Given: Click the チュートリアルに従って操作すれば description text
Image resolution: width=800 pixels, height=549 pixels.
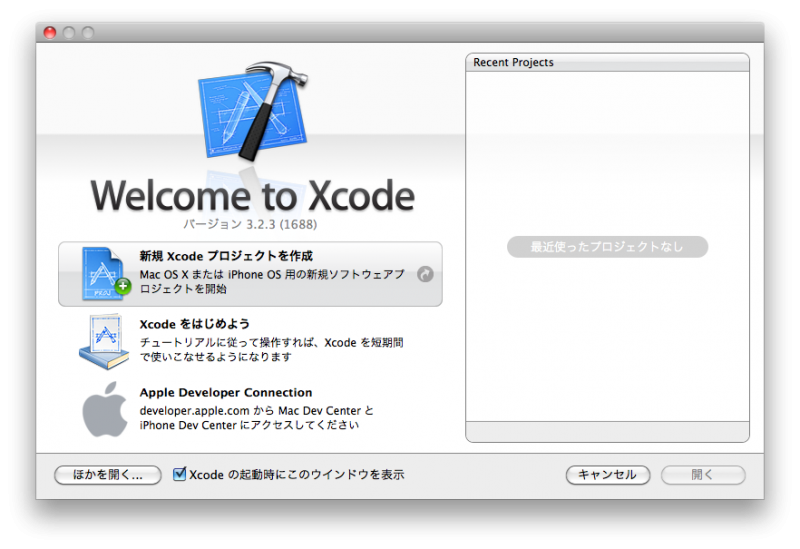Looking at the screenshot, I should click(271, 350).
